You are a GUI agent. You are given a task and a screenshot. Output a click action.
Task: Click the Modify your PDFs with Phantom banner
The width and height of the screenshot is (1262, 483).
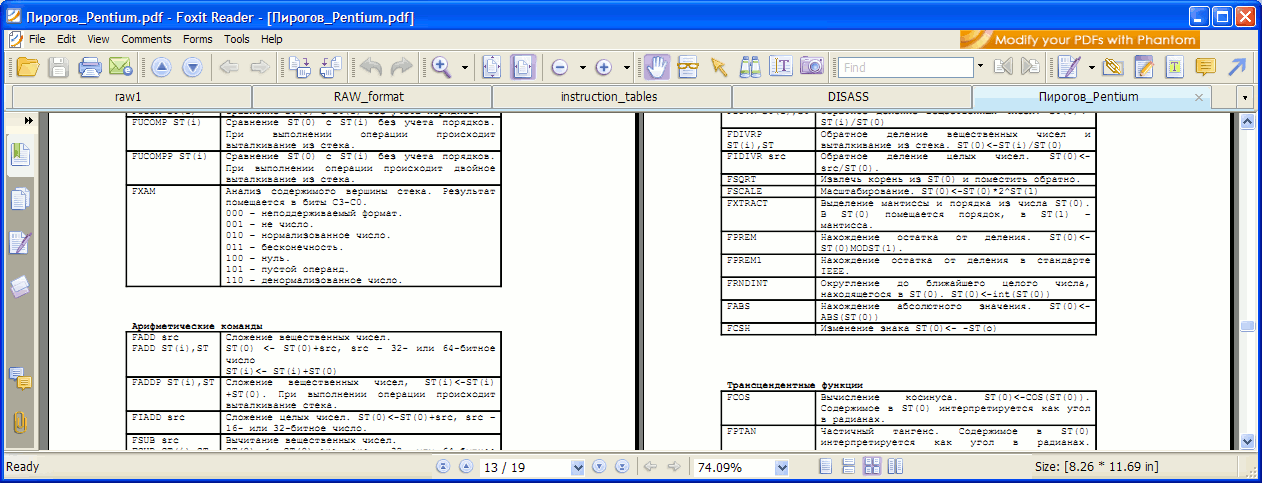point(1079,39)
